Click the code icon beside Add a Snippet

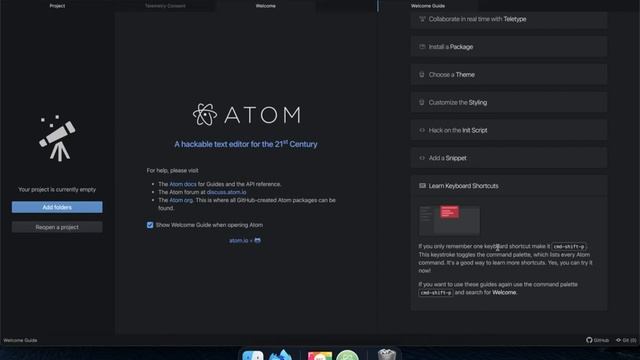(422, 158)
